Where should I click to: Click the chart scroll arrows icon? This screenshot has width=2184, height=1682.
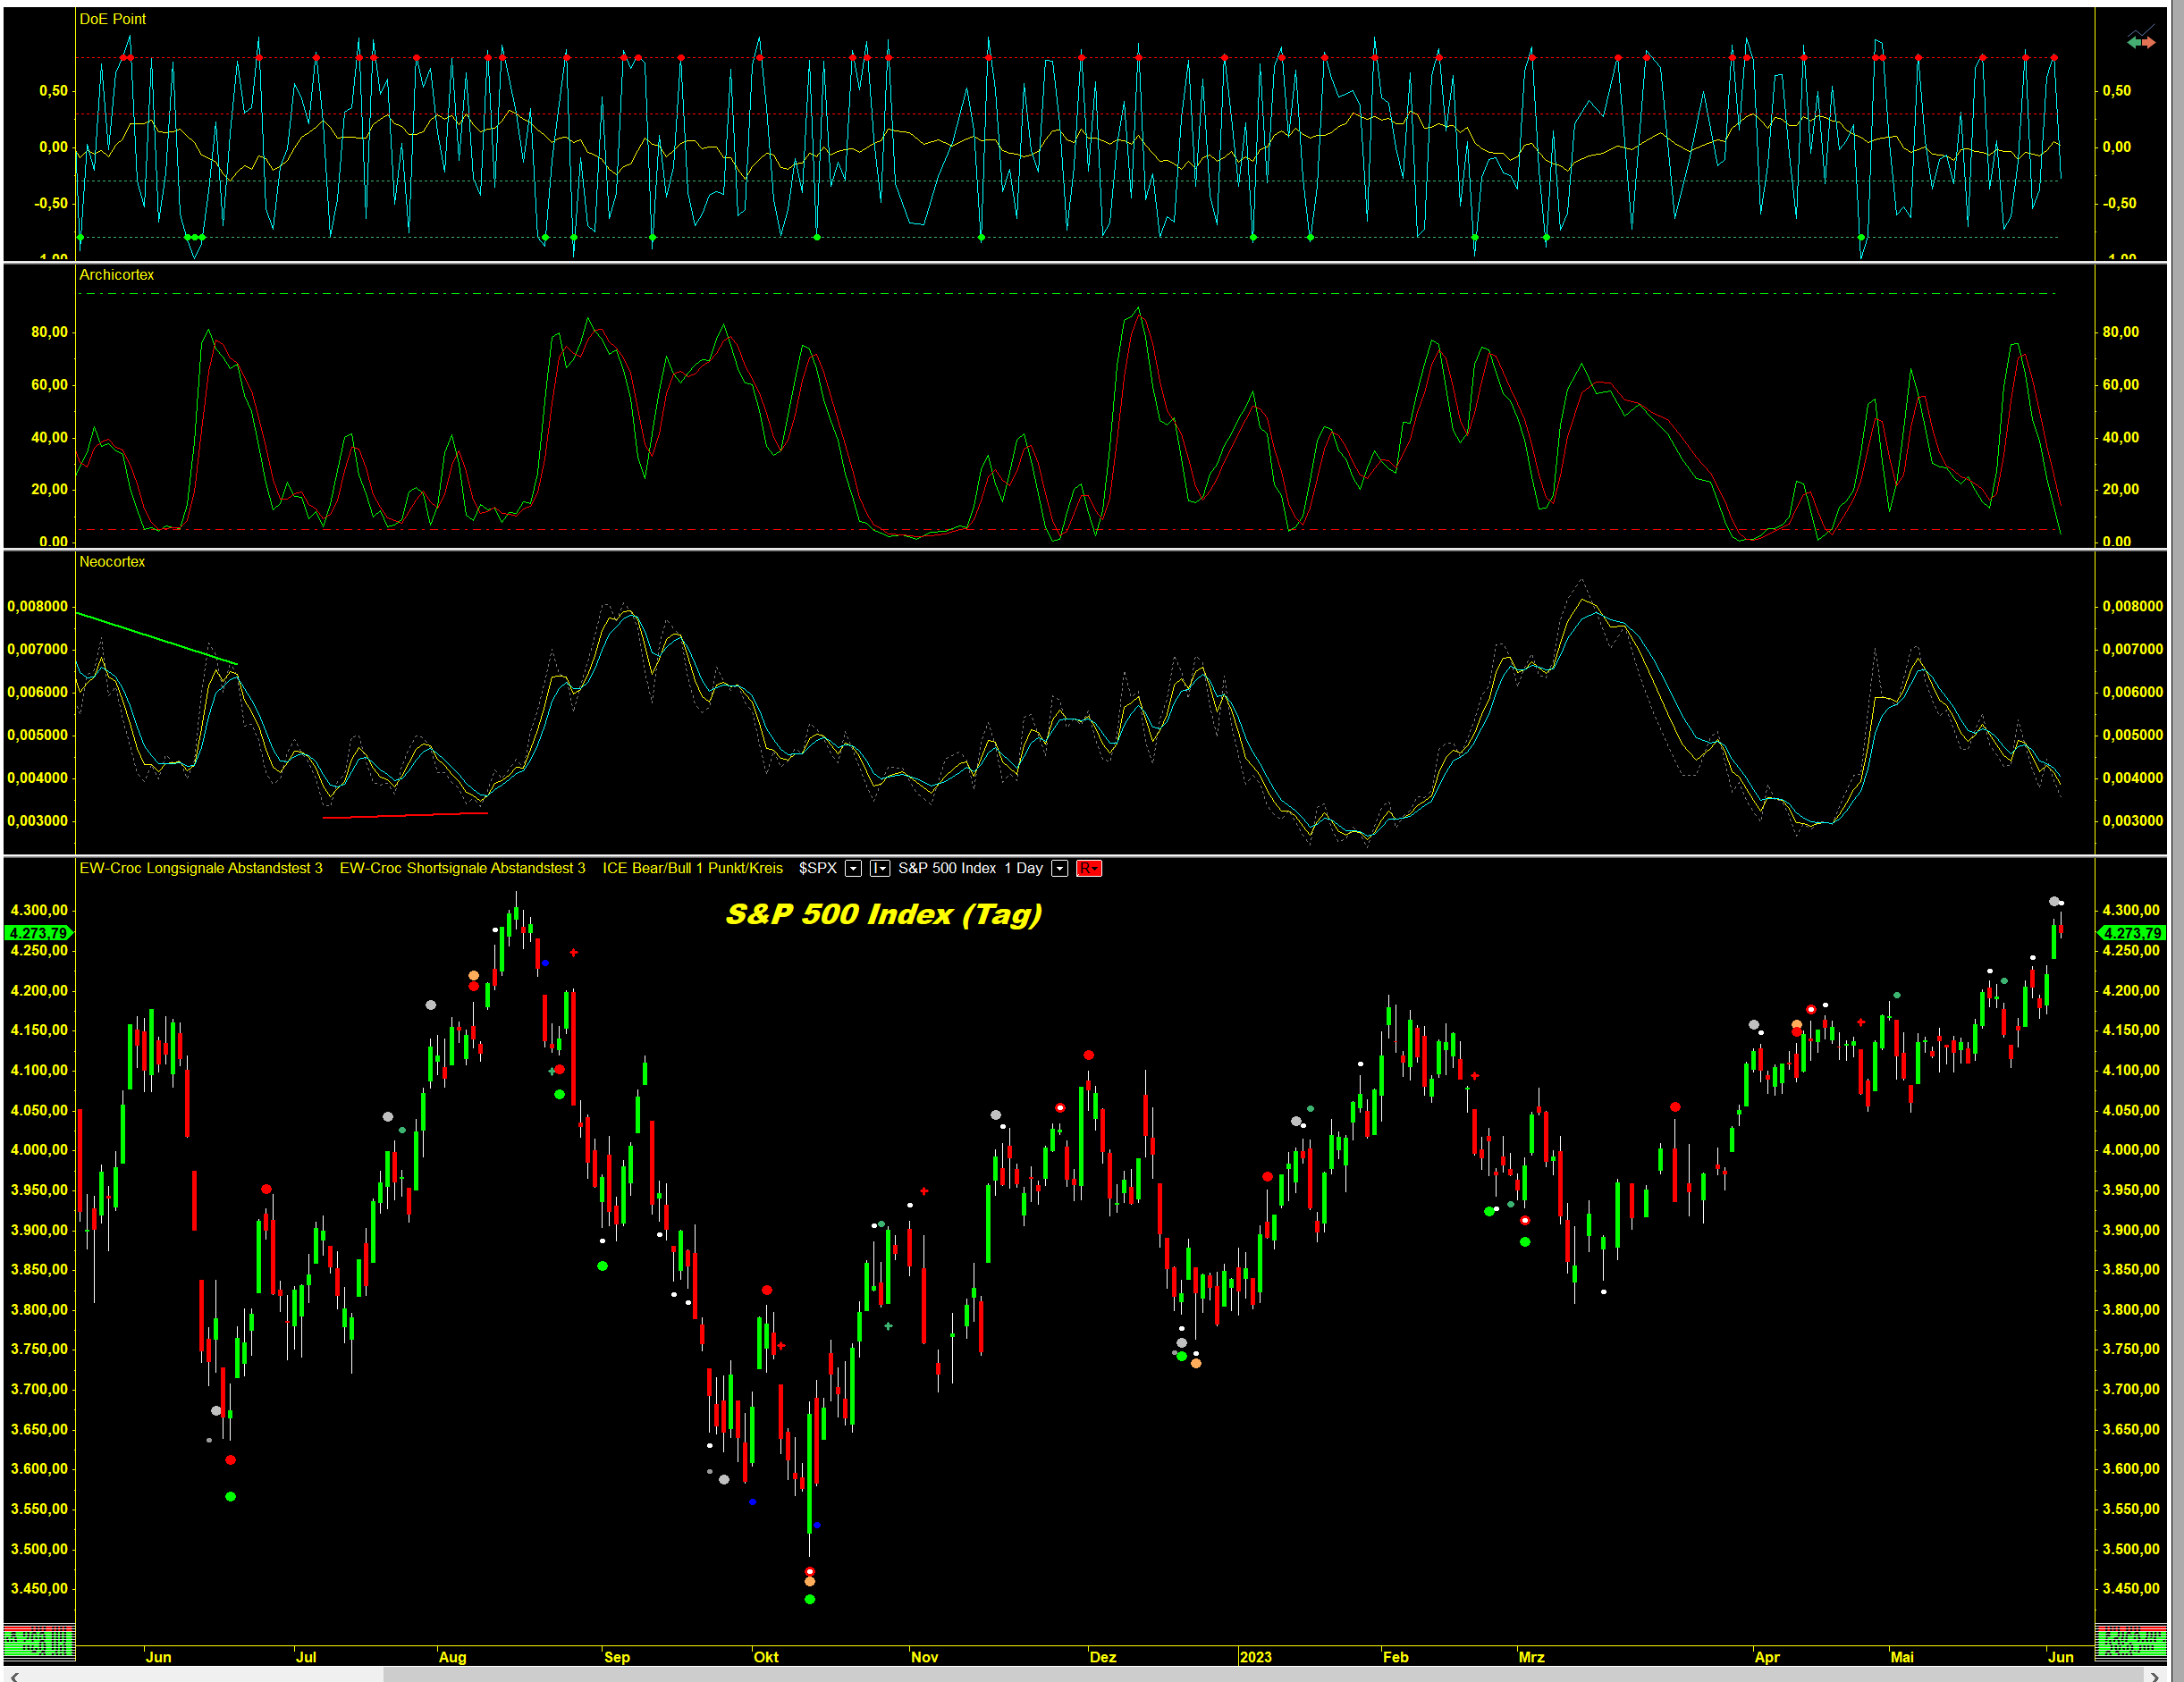point(2141,42)
